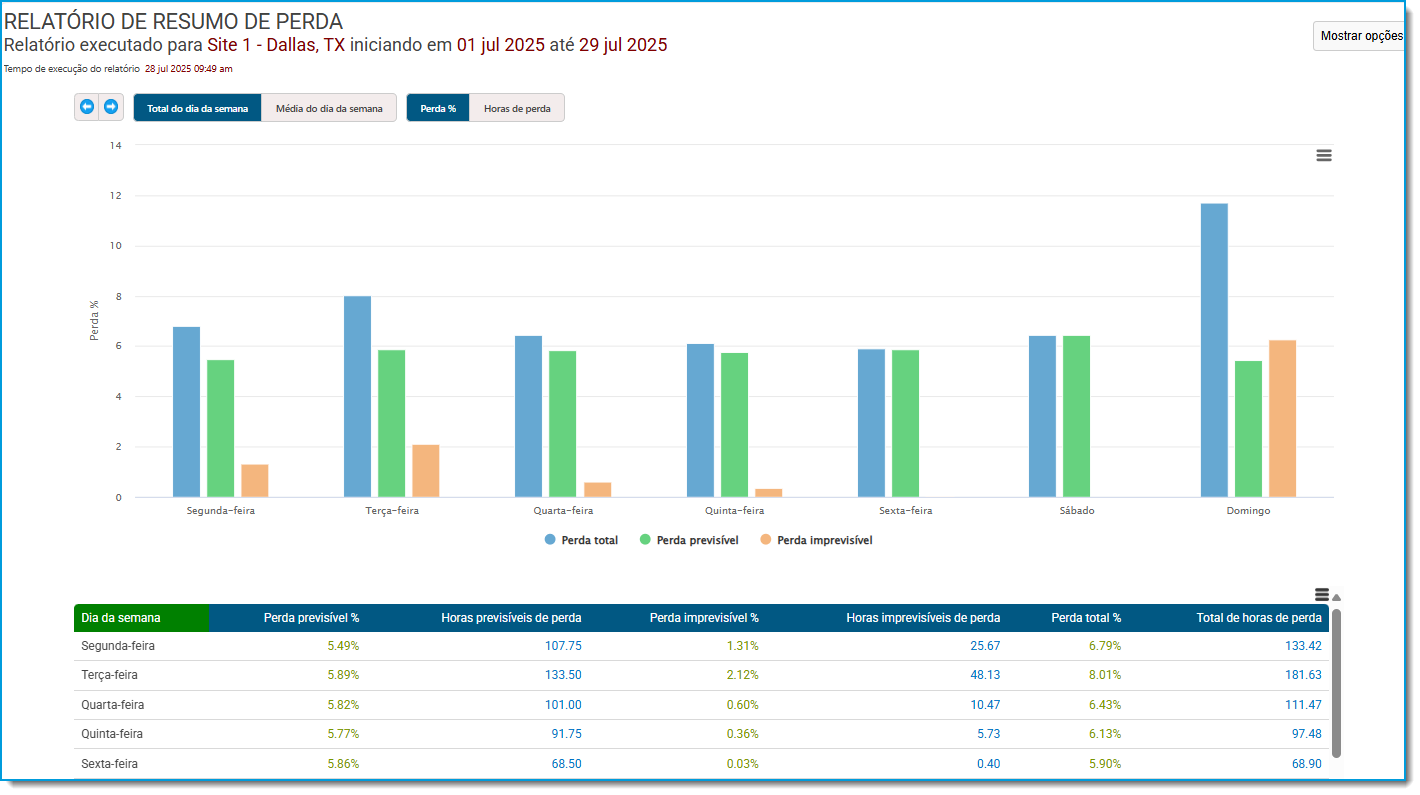Open the table hamburger menu above the grid
This screenshot has height=795, width=1420.
pyautogui.click(x=1322, y=595)
